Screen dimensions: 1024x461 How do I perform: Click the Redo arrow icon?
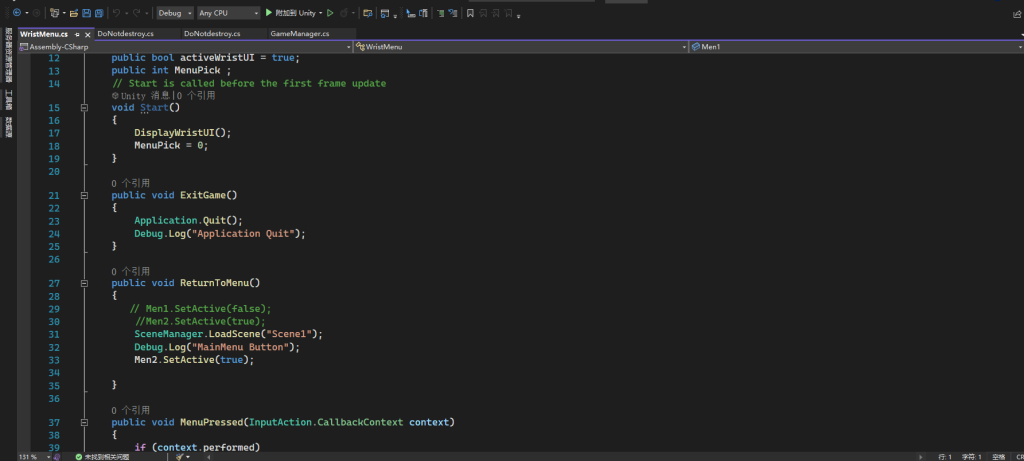[136, 12]
